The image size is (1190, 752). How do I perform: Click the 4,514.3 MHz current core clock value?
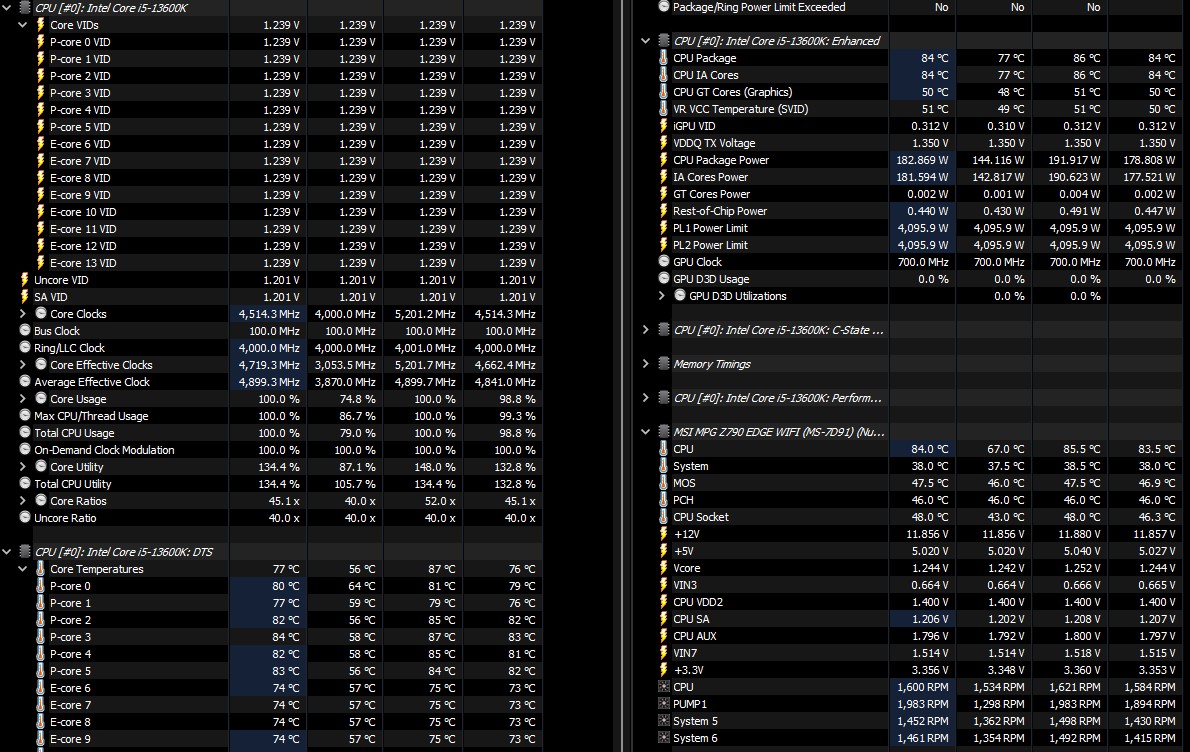coord(269,313)
